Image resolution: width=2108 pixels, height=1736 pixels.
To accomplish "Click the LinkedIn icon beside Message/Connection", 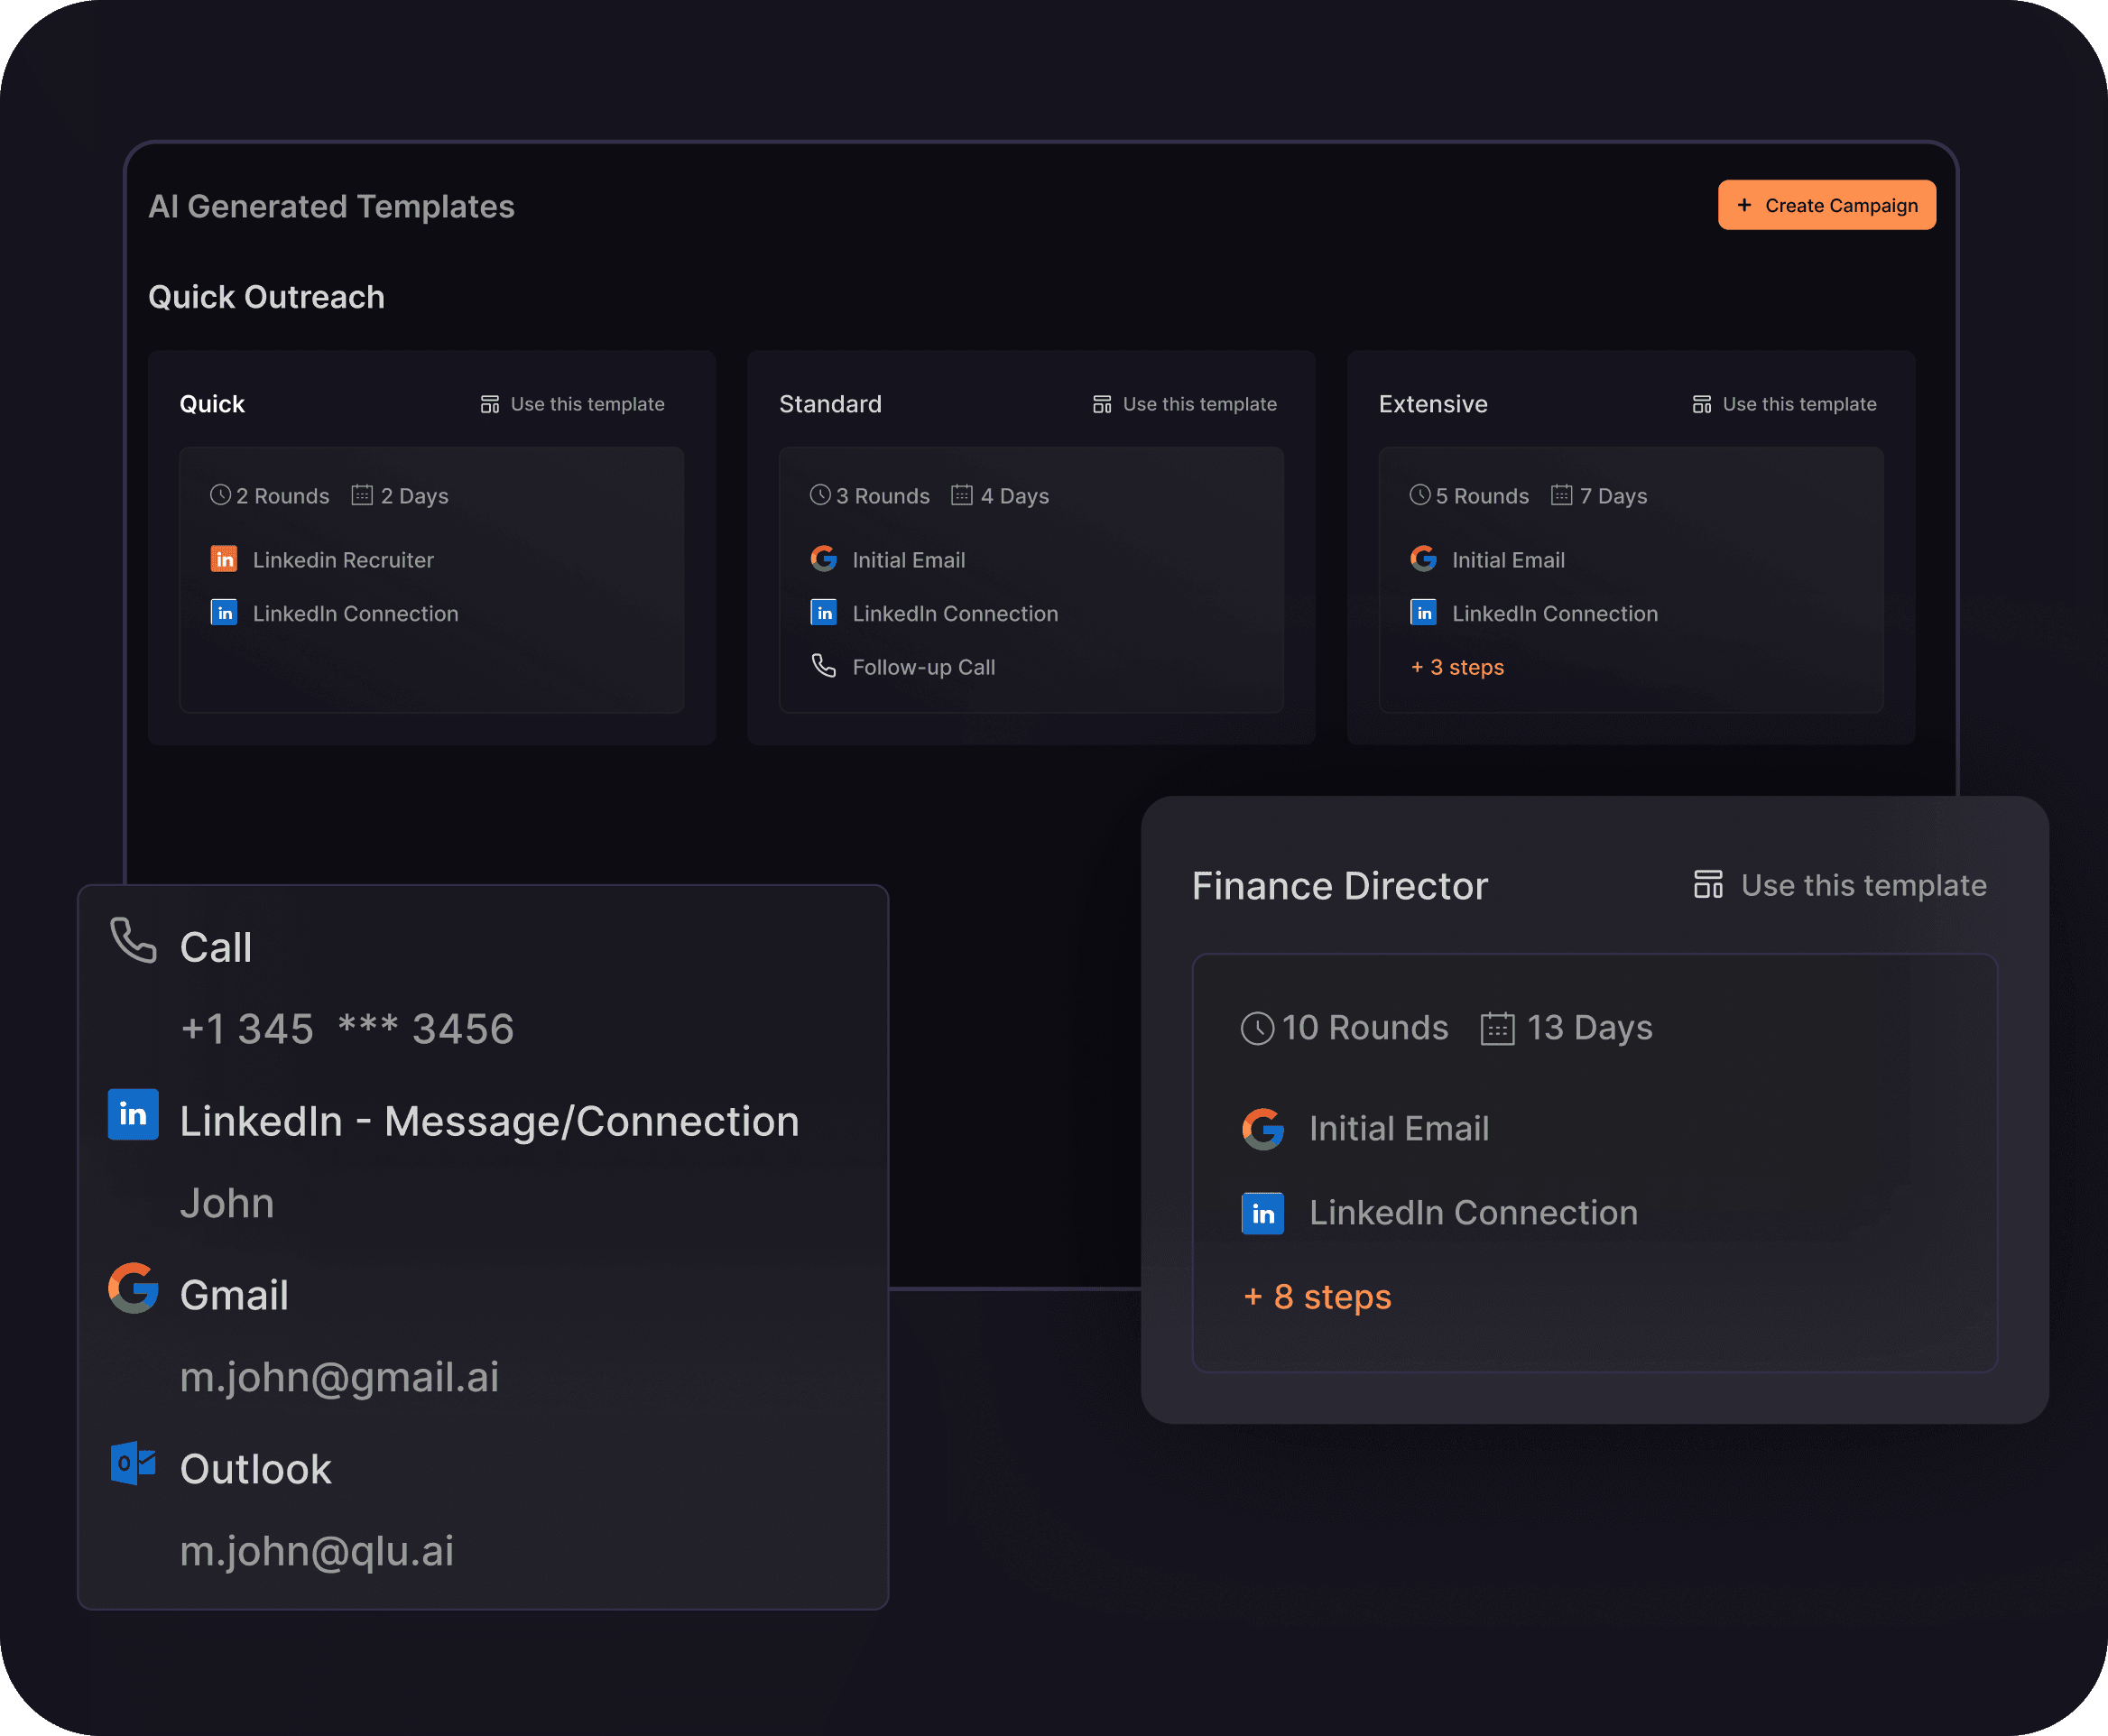I will point(133,1114).
